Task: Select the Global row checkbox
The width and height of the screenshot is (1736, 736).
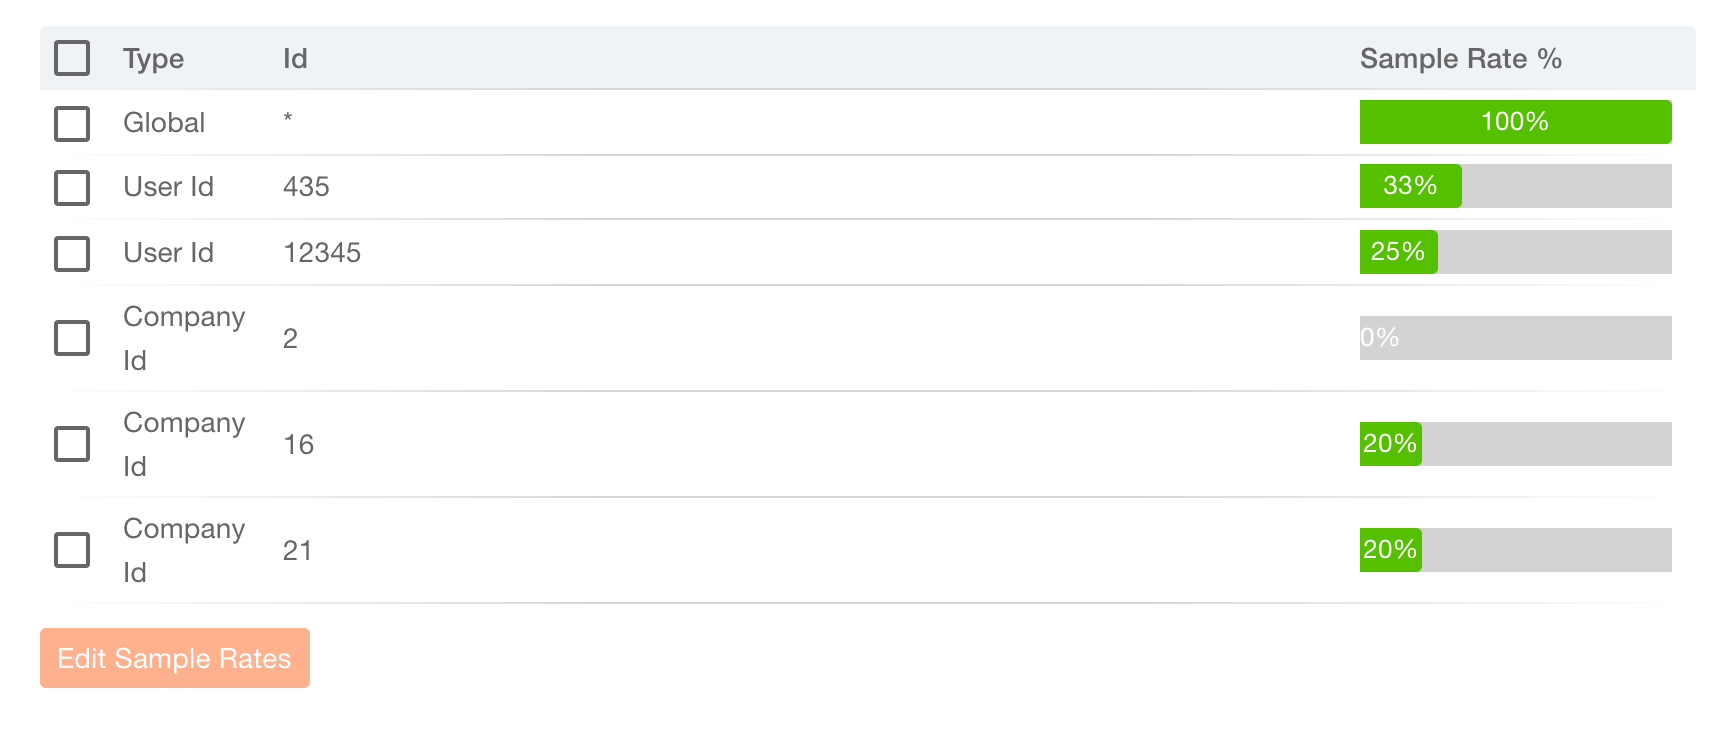Action: [72, 124]
